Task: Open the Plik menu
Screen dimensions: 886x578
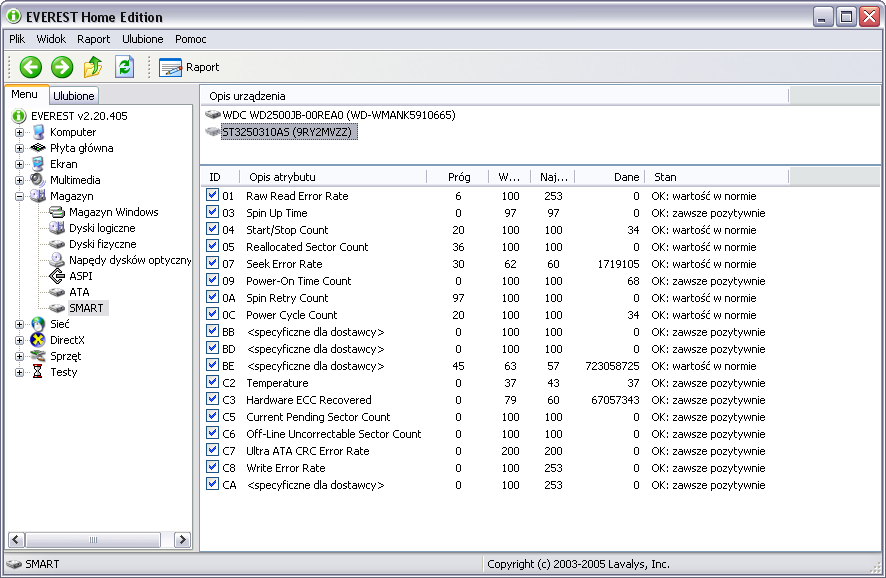Action: [17, 39]
